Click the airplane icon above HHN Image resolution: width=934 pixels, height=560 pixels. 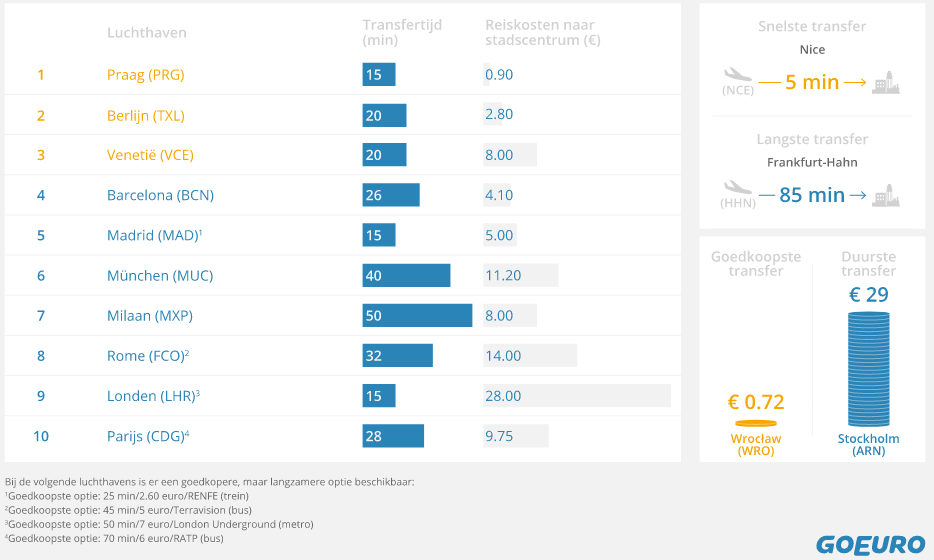[737, 187]
